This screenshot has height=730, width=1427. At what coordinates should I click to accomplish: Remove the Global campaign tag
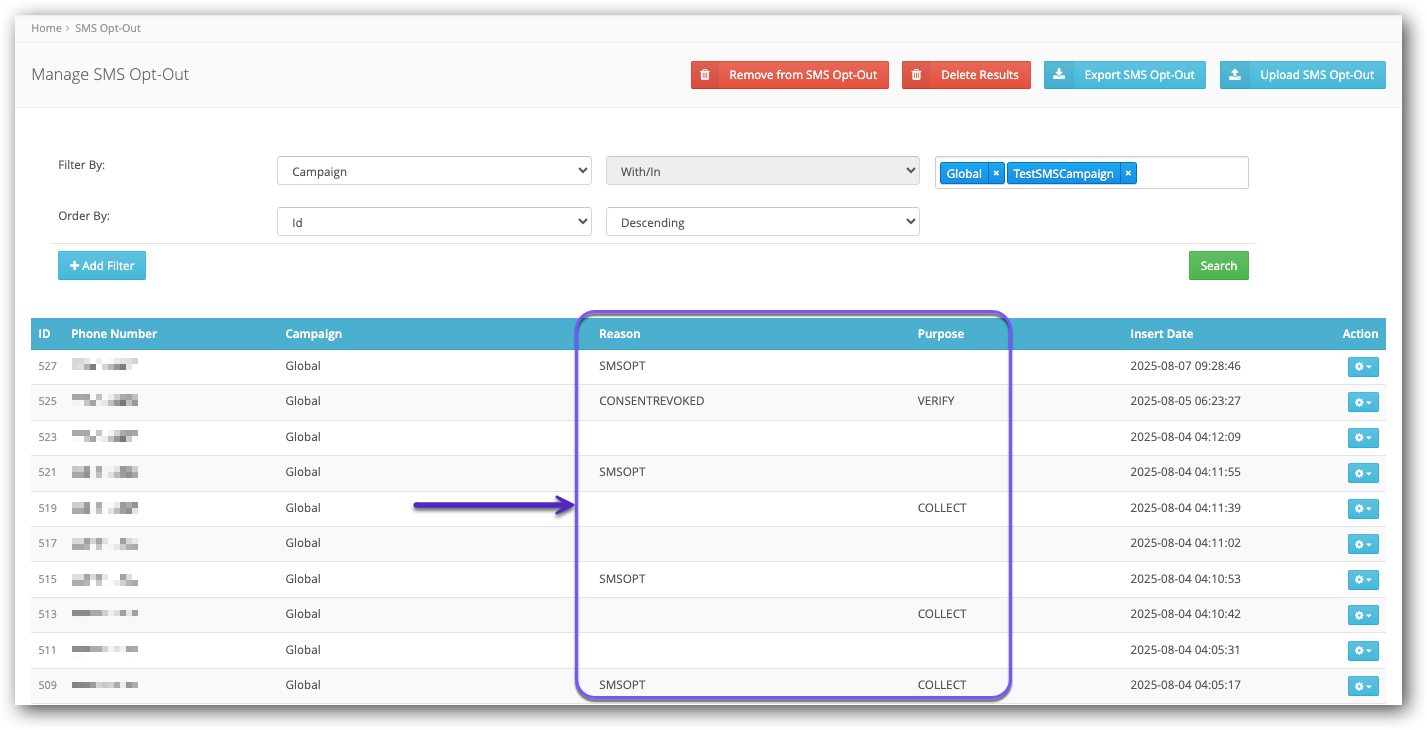996,173
